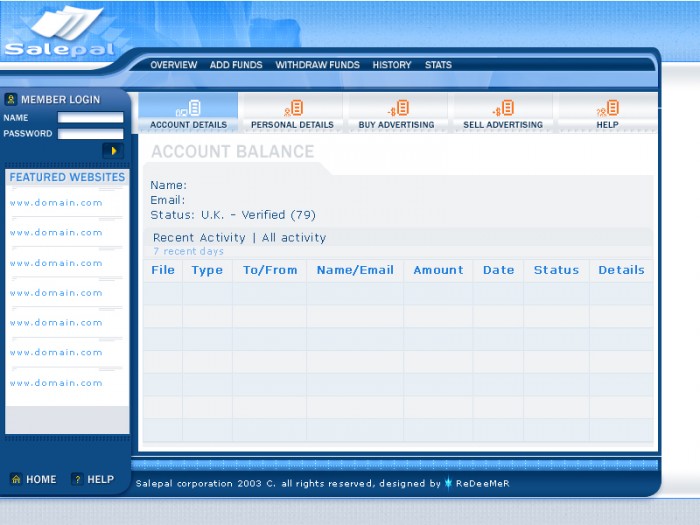Open the first www.domain.com featured link
Image resolution: width=700 pixels, height=525 pixels.
56,203
